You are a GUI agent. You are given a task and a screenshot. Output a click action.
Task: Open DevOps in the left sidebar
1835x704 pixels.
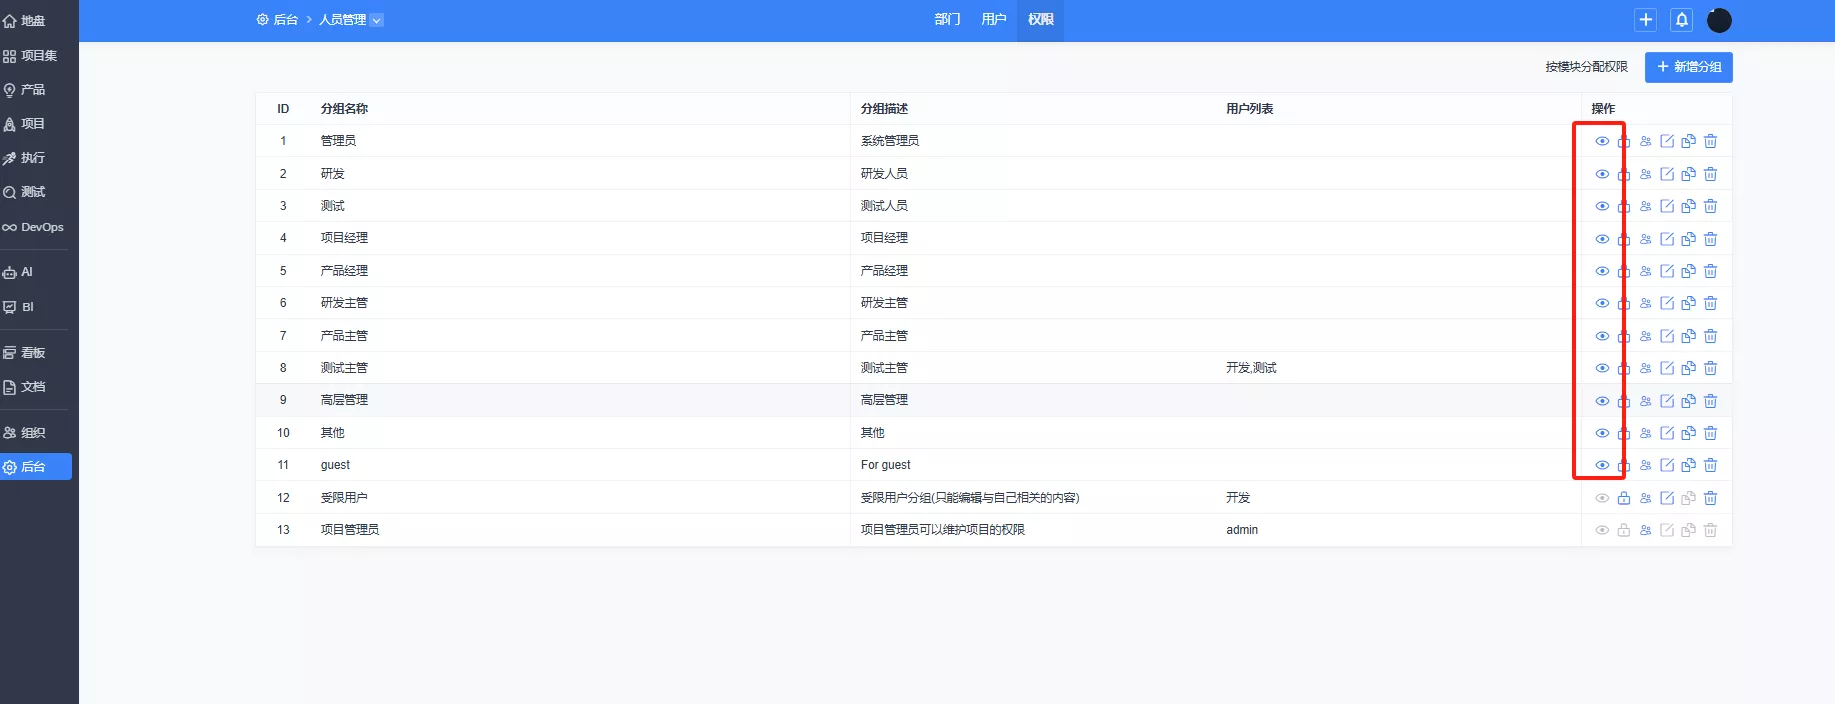pos(34,227)
